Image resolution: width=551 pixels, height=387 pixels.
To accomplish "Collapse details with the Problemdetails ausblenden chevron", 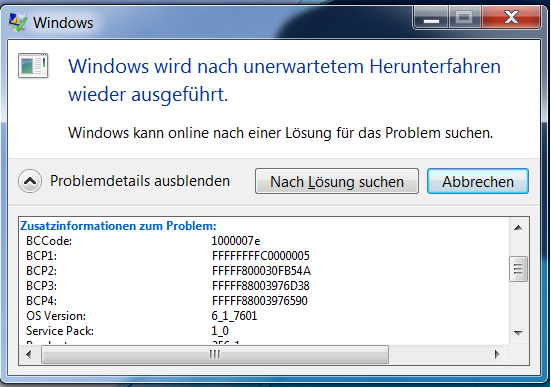I will click(30, 181).
